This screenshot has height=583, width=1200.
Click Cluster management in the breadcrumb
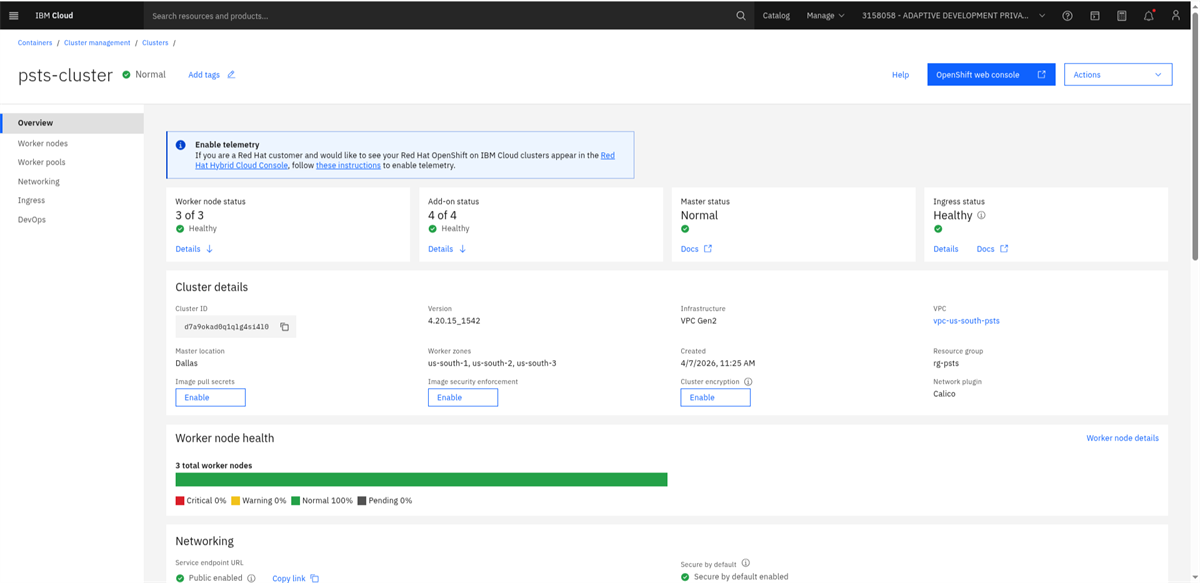coord(97,43)
